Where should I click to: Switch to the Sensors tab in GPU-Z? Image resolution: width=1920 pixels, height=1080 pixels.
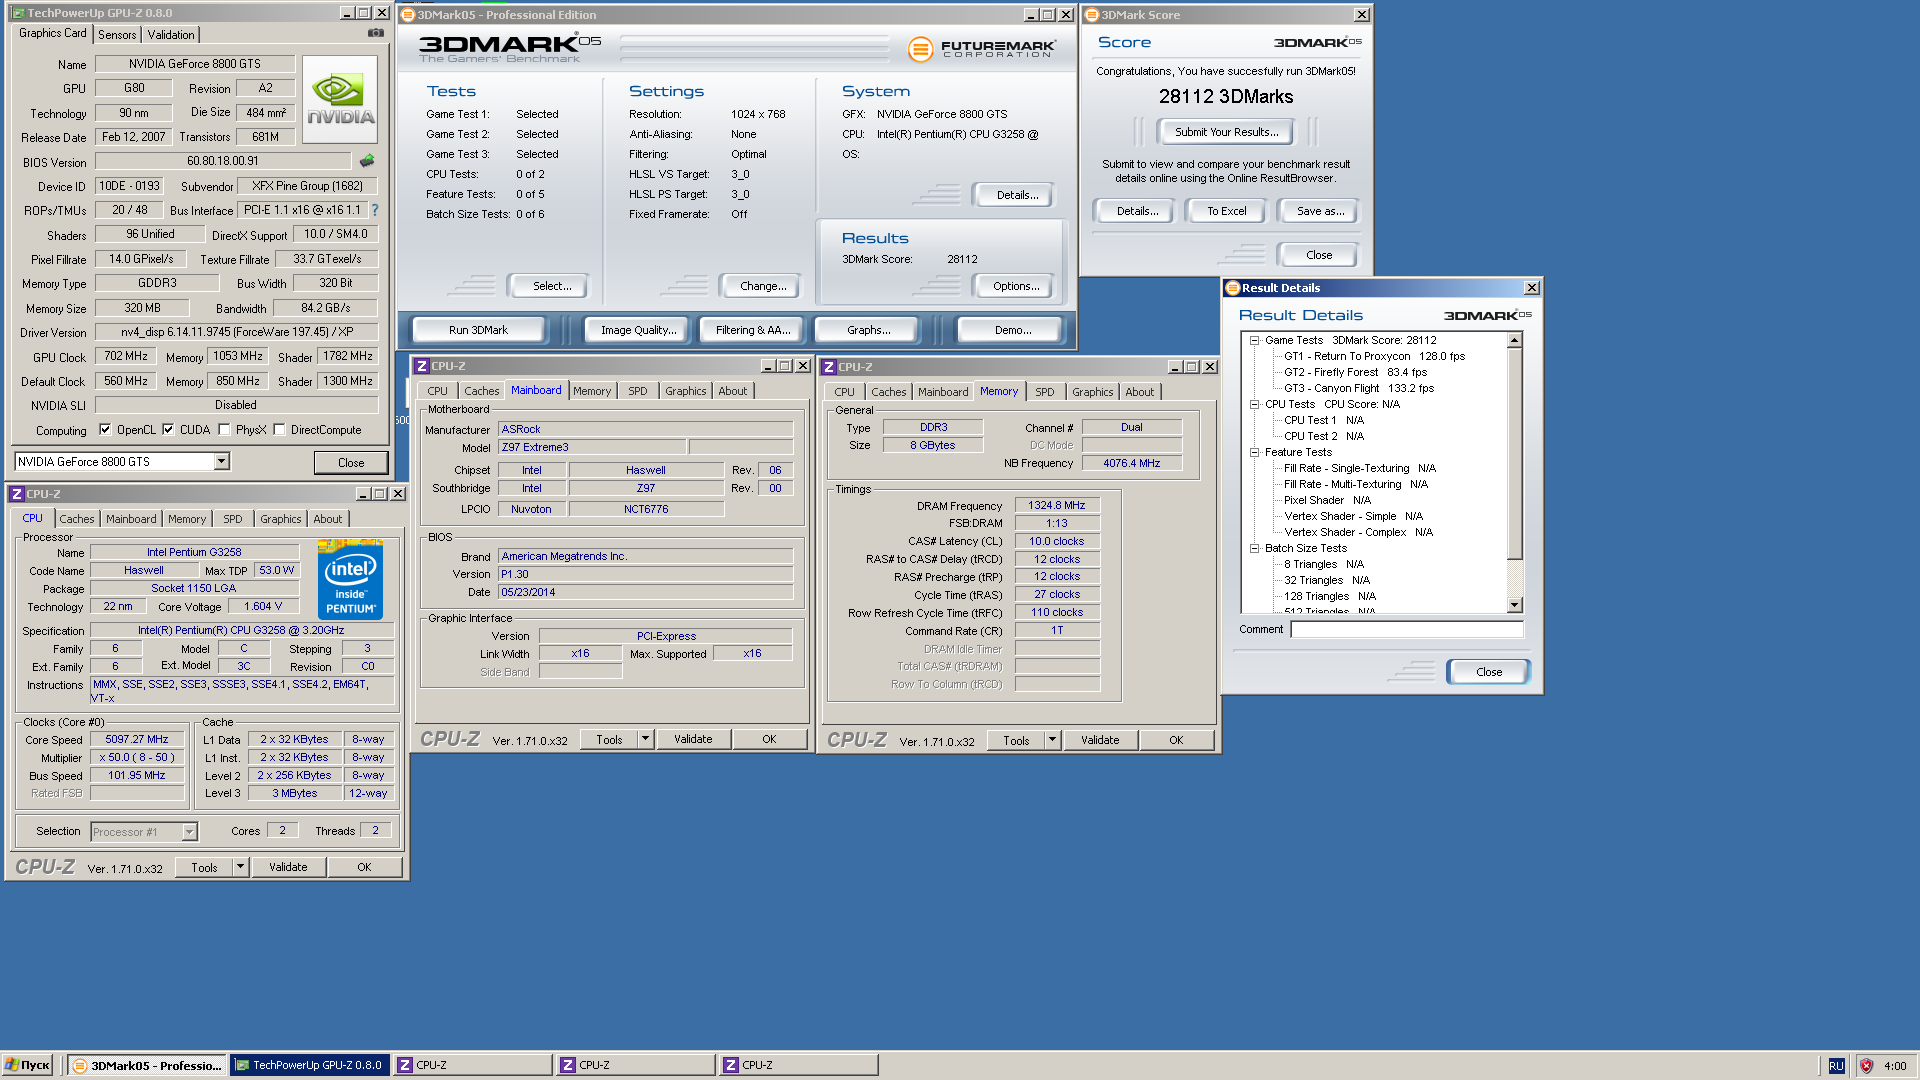click(117, 35)
